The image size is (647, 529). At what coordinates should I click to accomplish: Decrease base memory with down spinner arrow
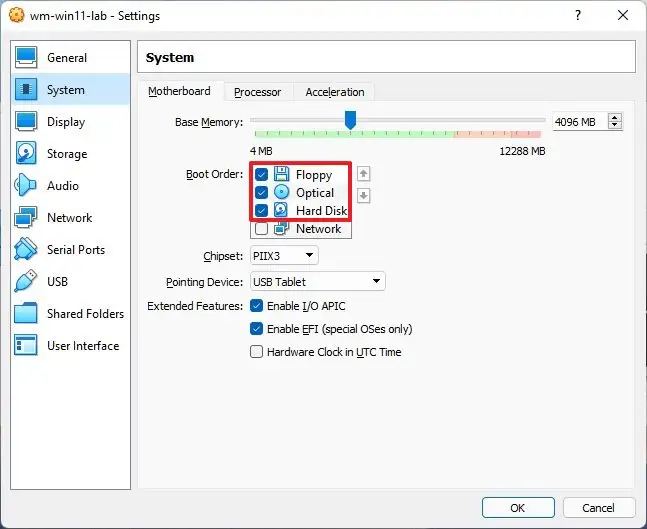click(615, 125)
